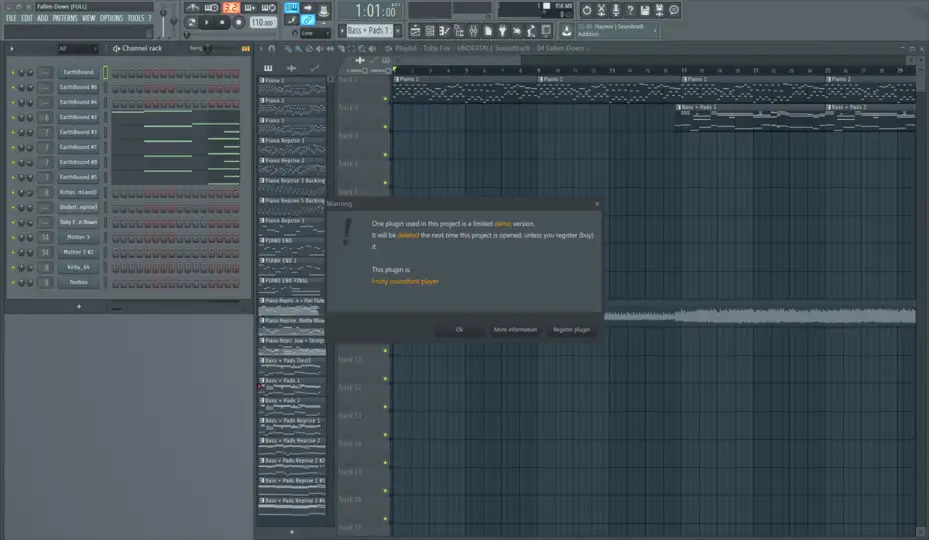Image resolution: width=929 pixels, height=540 pixels.
Task: Toggle first step of Touhou channel
Action: pyautogui.click(x=116, y=283)
